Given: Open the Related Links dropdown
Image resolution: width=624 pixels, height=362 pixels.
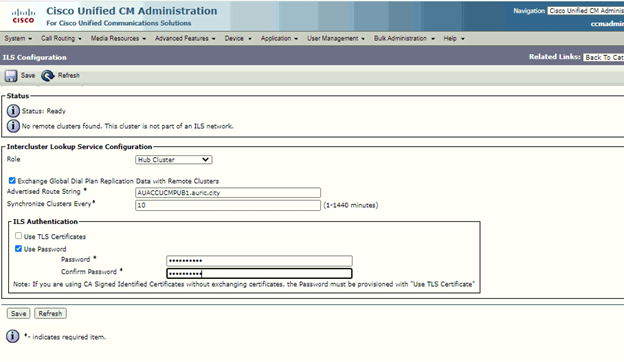Looking at the screenshot, I should click(x=604, y=57).
